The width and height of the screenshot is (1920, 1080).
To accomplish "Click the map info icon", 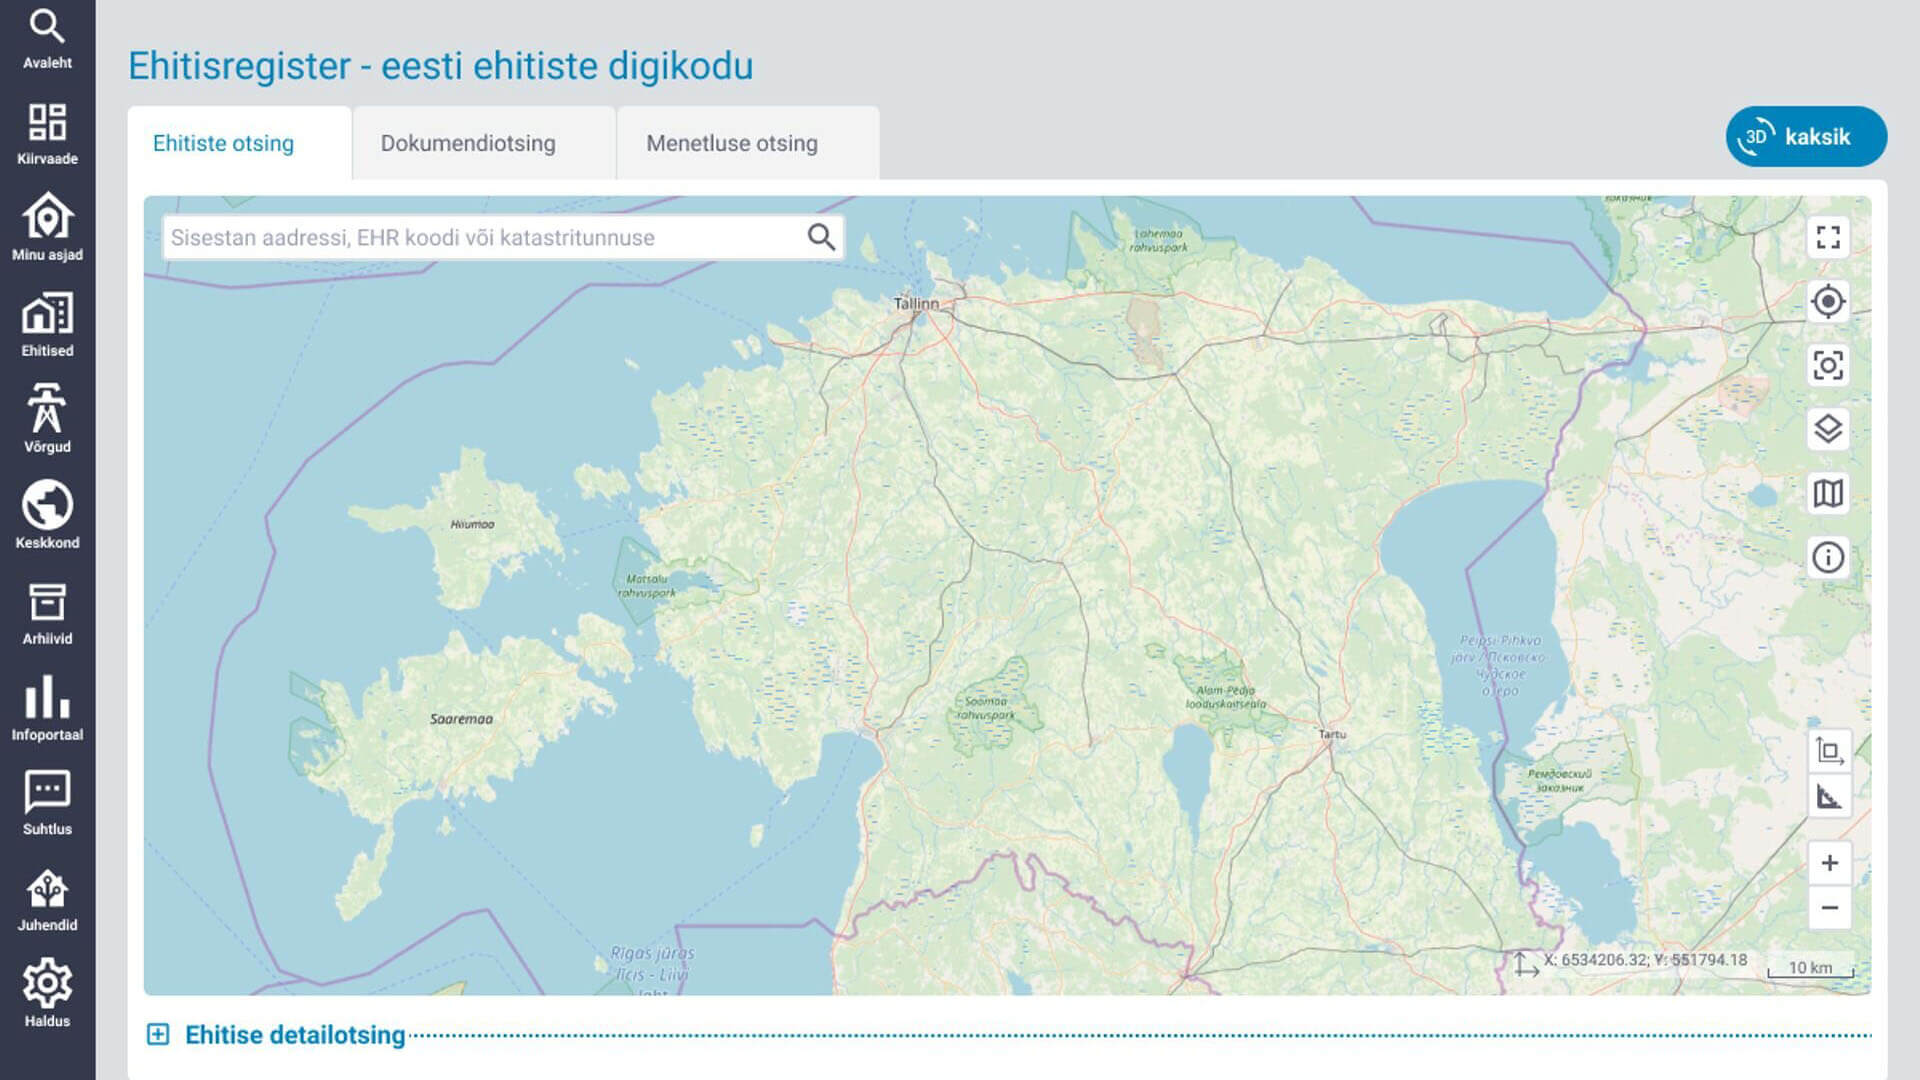I will click(1828, 557).
